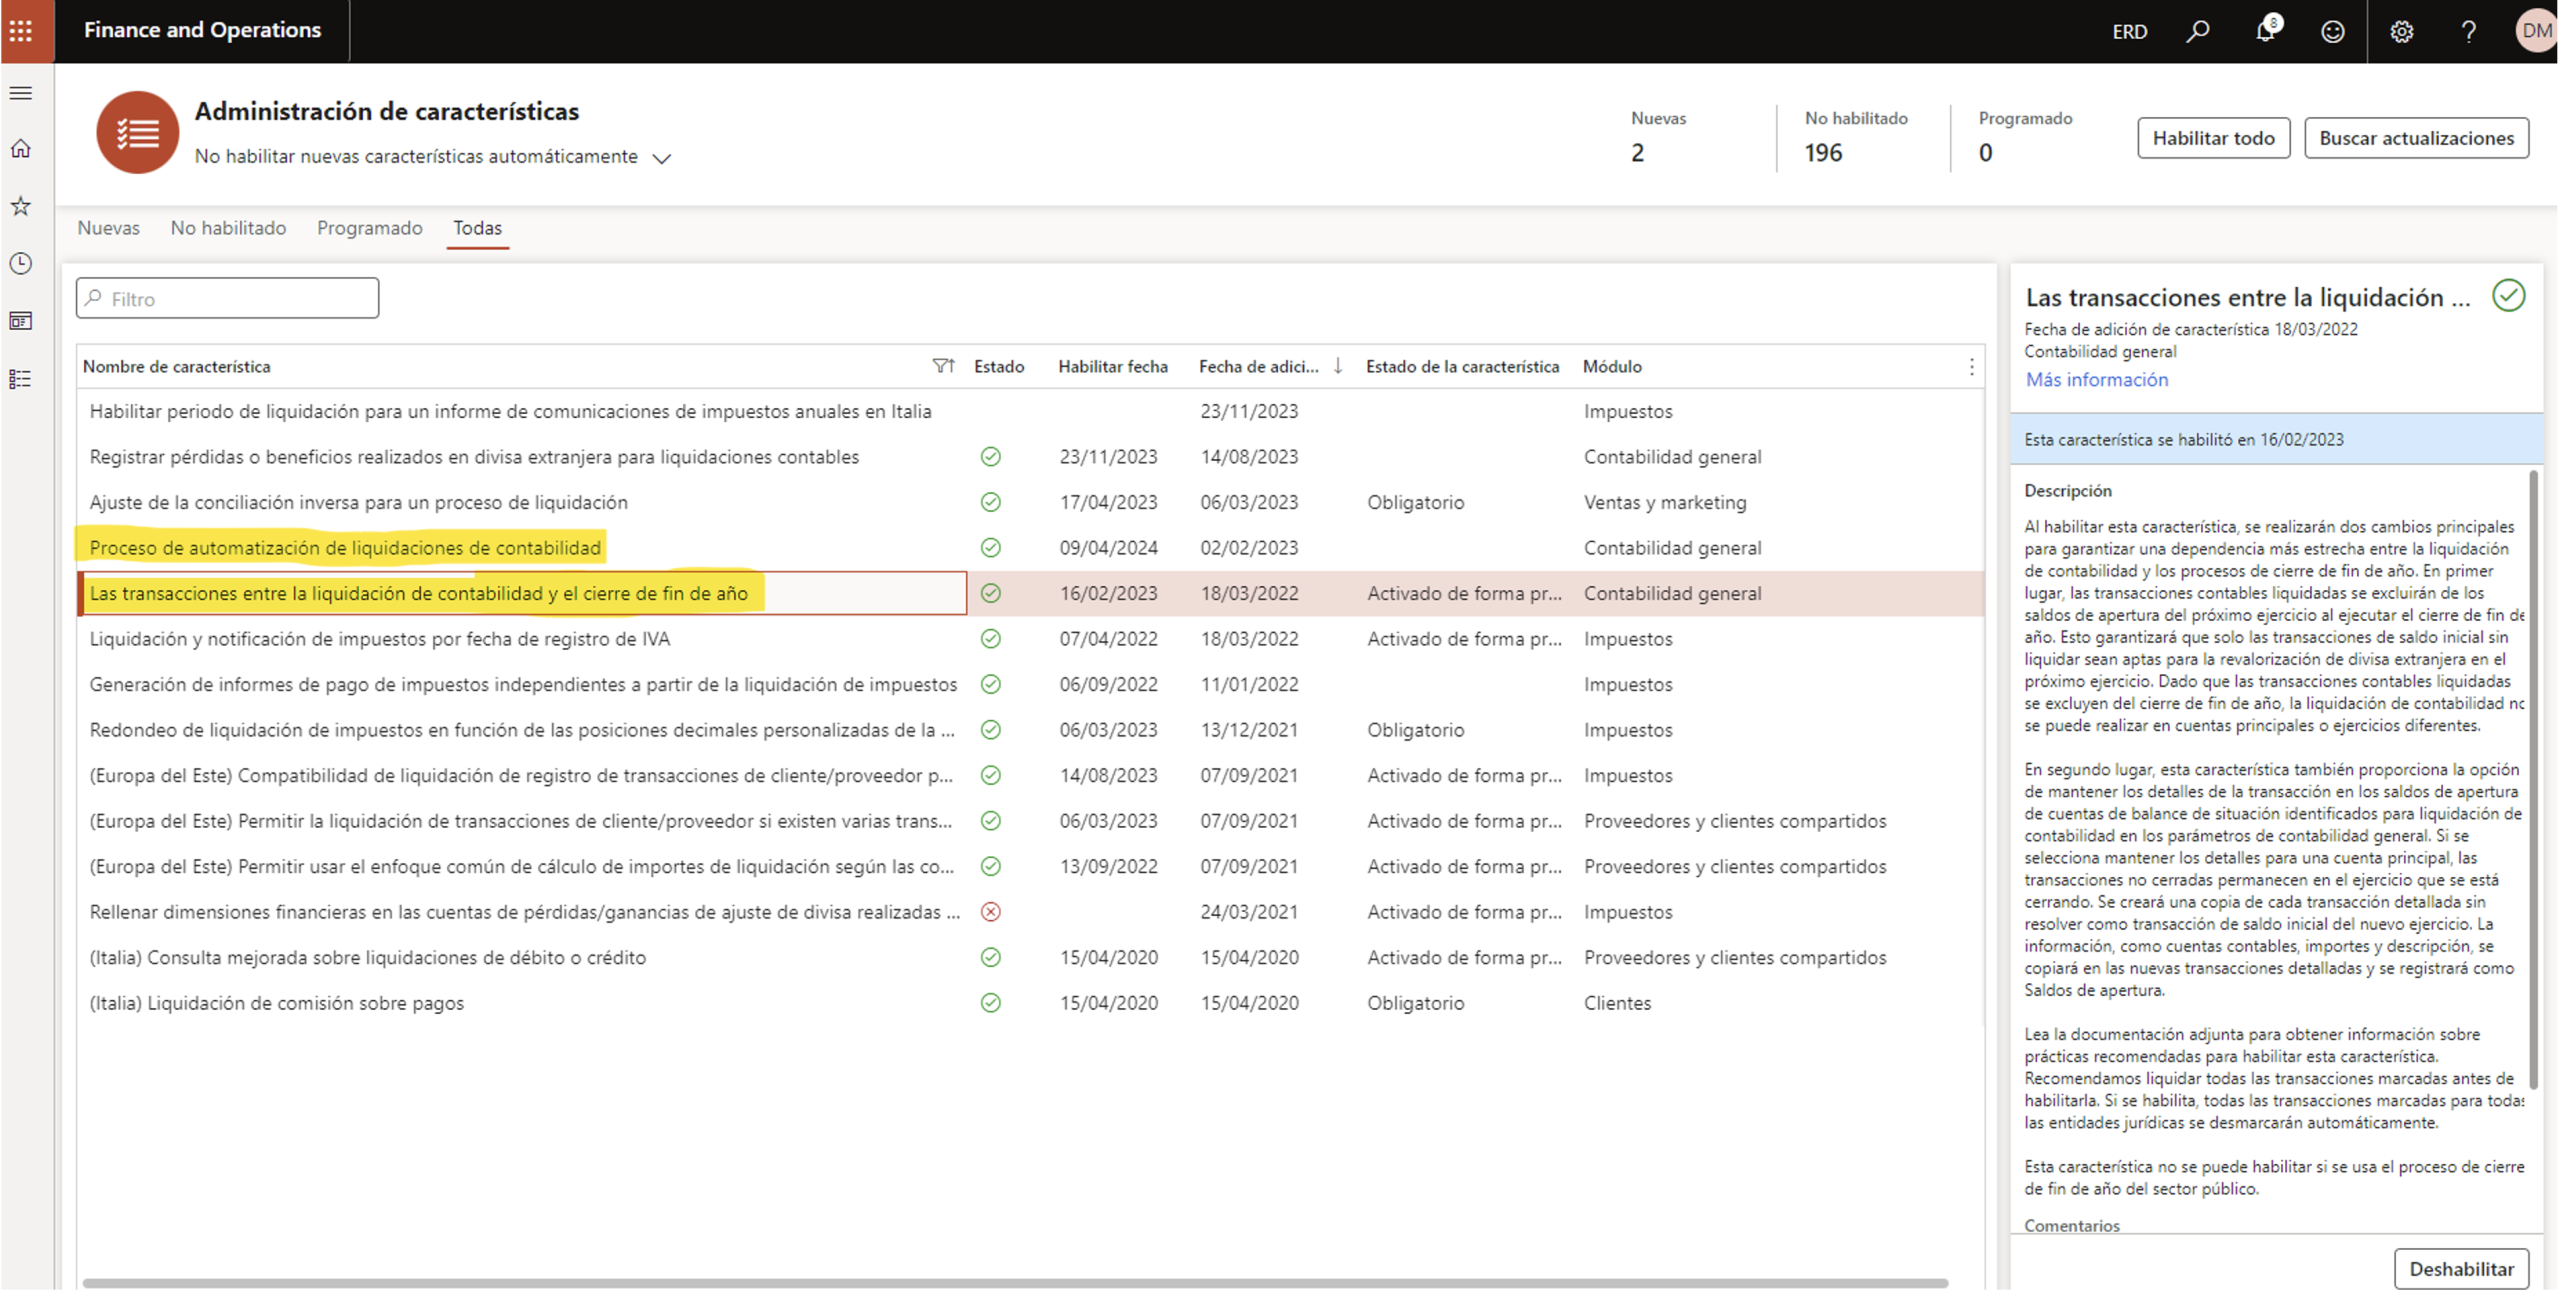
Task: Select 'Generación de informes de pago de impuestos' row
Action: 1030,685
